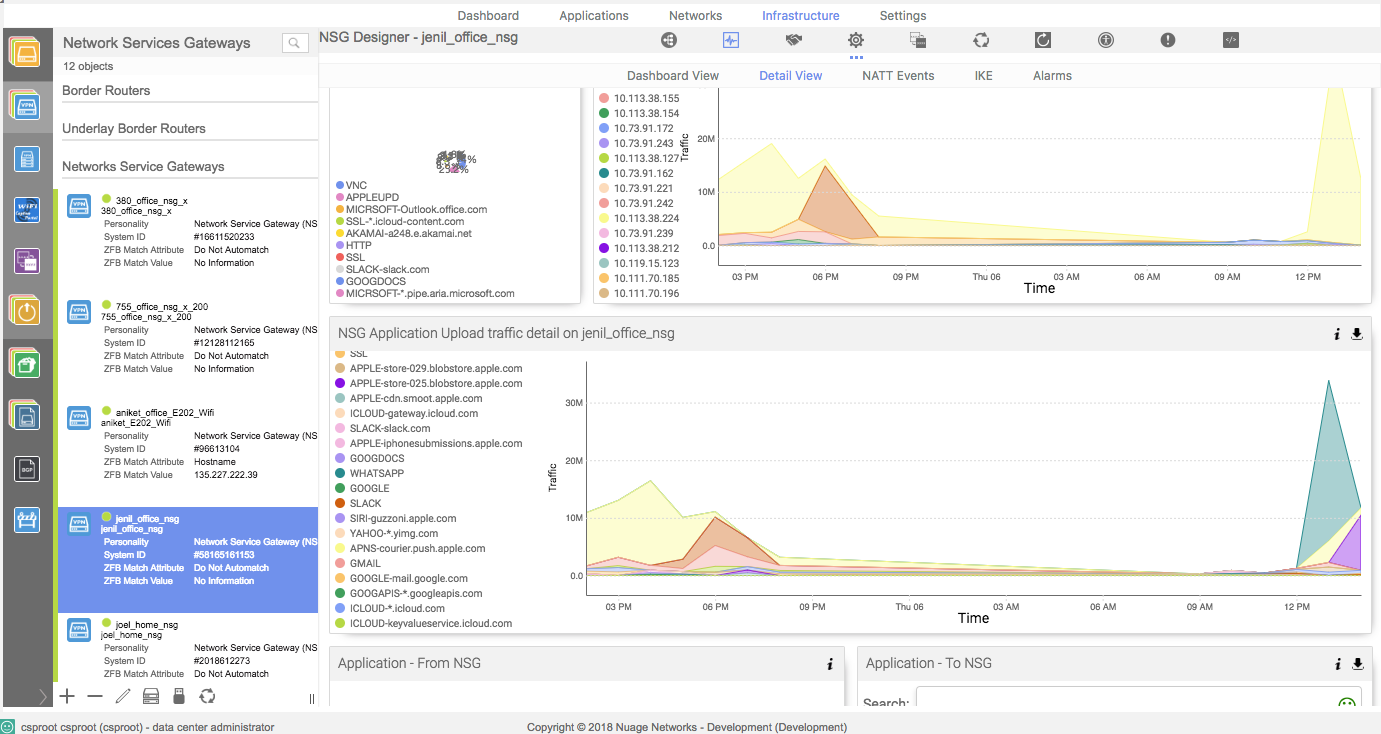
Task: Open the NSG bootstrap settings gear icon
Action: coord(855,40)
